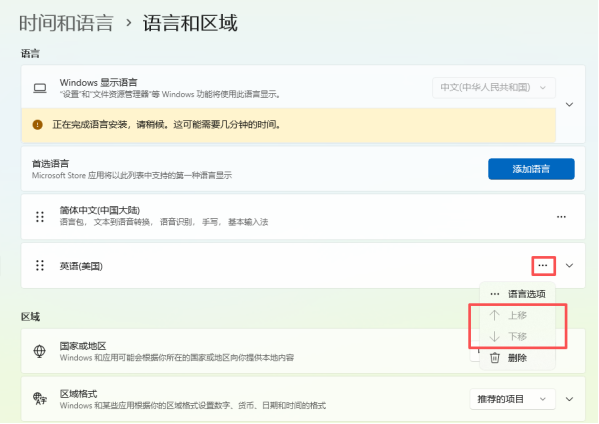599x424 pixels.
Task: Click the 添加语言 button
Action: click(x=531, y=169)
